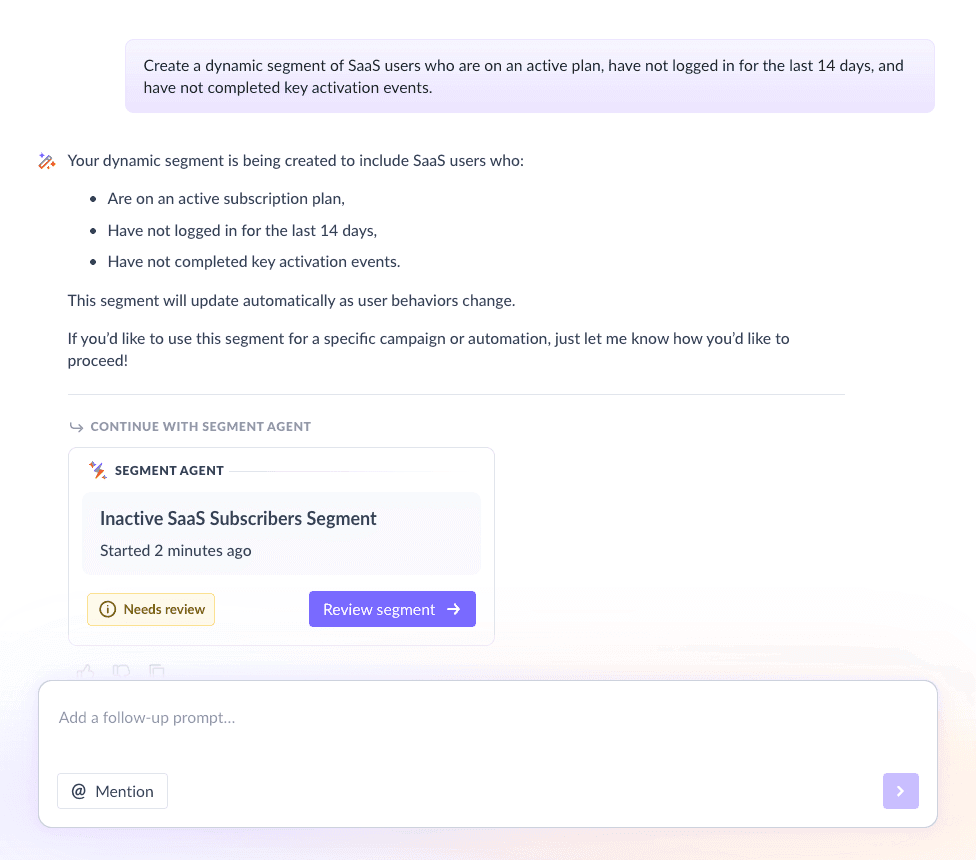Image resolution: width=976 pixels, height=860 pixels.
Task: Click the arrow inside the Review segment button
Action: coord(455,609)
